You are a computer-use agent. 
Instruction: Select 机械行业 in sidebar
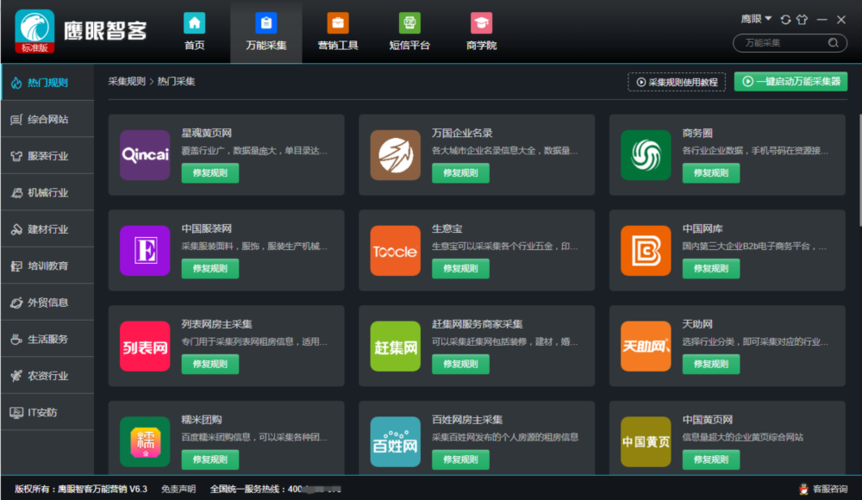click(x=47, y=192)
